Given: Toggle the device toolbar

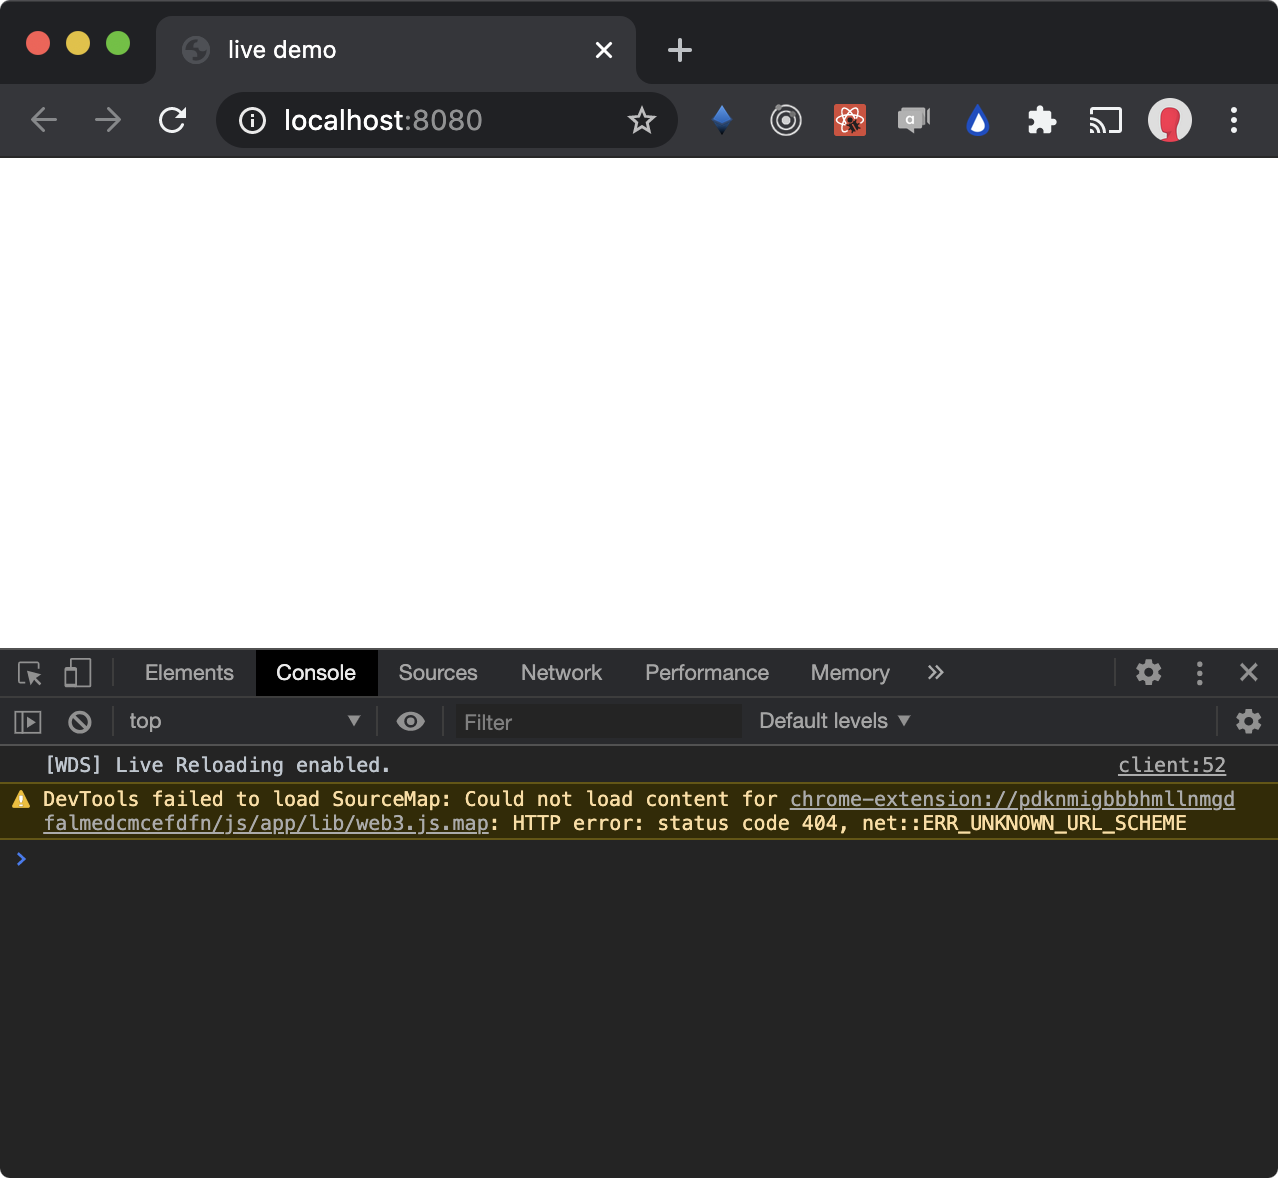Looking at the screenshot, I should click(78, 673).
